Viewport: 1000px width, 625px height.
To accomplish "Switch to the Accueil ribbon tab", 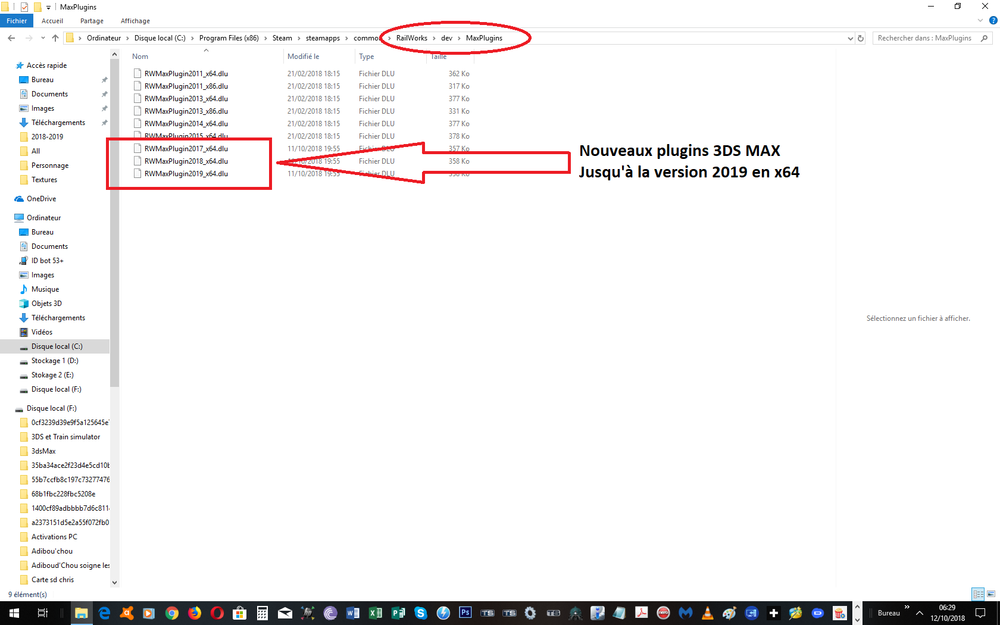I will [x=52, y=20].
